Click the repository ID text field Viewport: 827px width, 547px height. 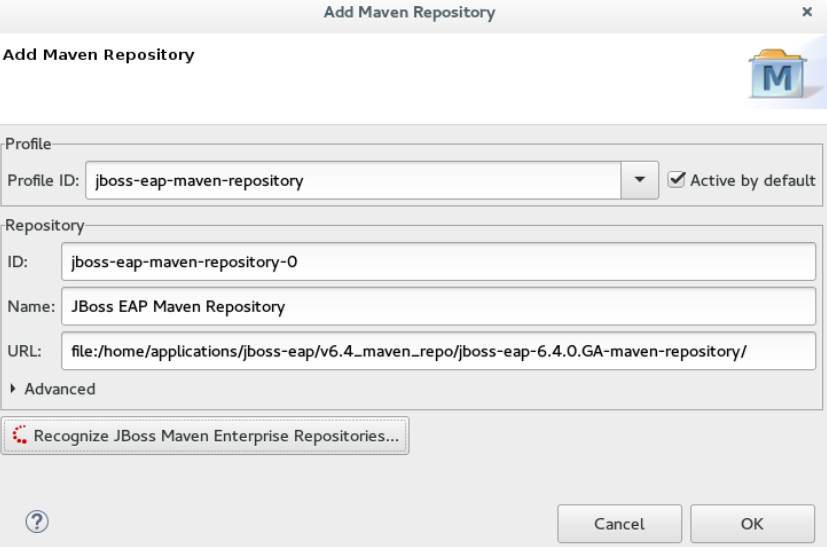pyautogui.click(x=438, y=263)
